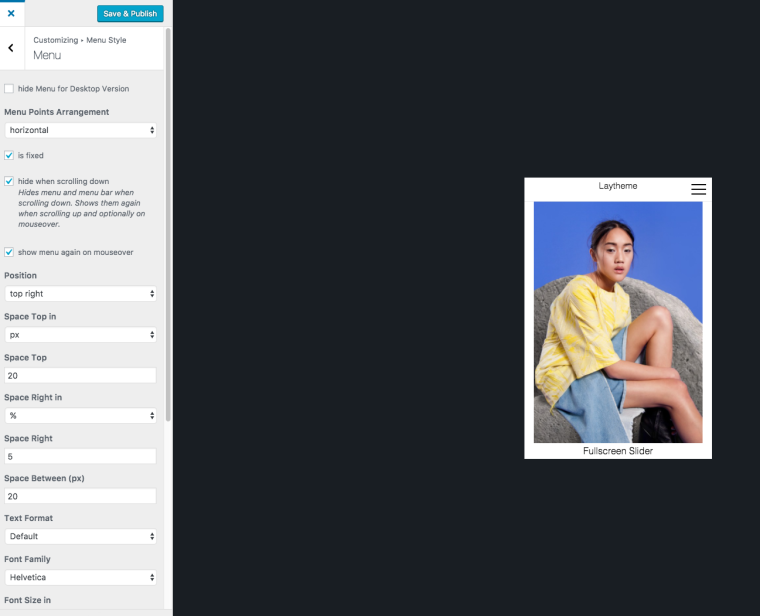Viewport: 760px width, 616px height.
Task: Close the Customizer with the X icon
Action: click(11, 13)
